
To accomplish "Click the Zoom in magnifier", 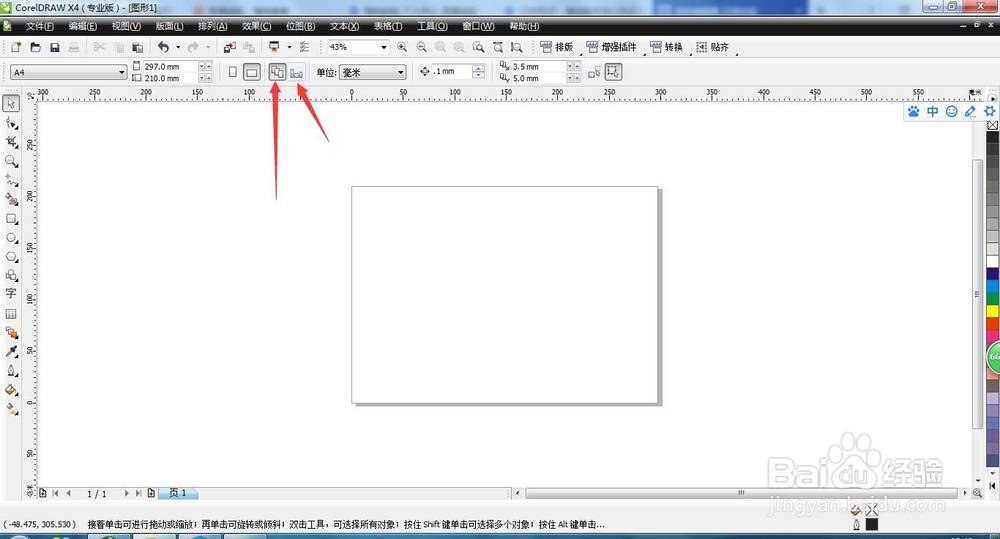I will click(402, 47).
